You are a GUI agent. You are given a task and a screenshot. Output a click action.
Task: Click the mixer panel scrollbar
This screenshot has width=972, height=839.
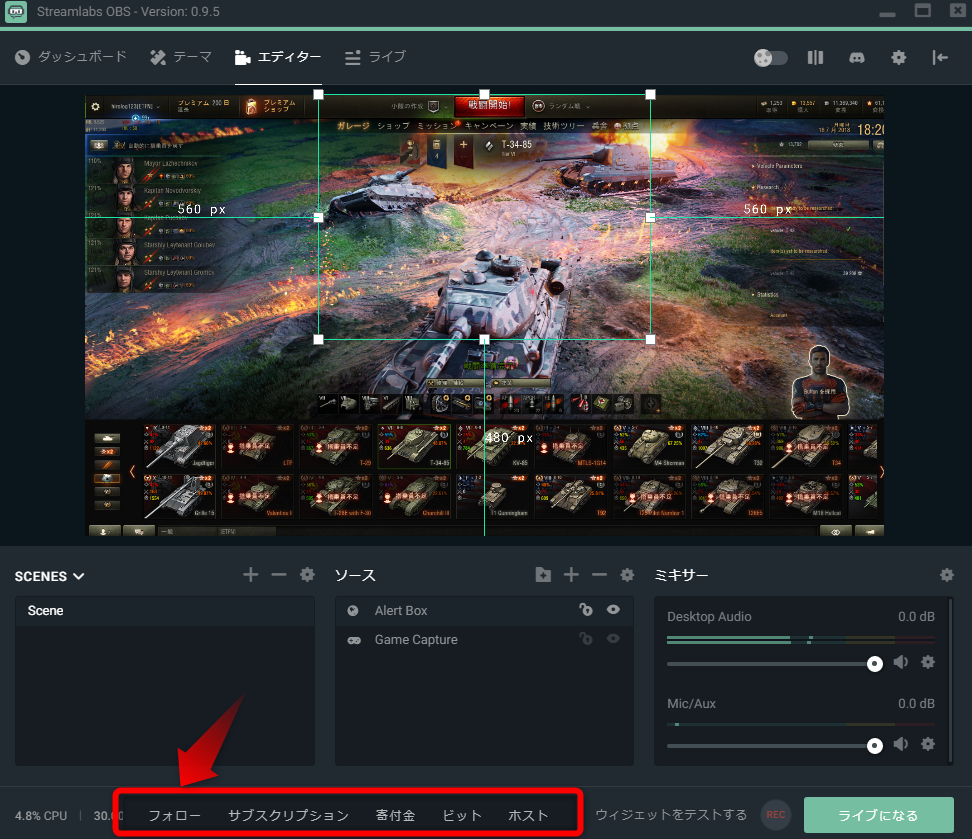tap(950, 680)
